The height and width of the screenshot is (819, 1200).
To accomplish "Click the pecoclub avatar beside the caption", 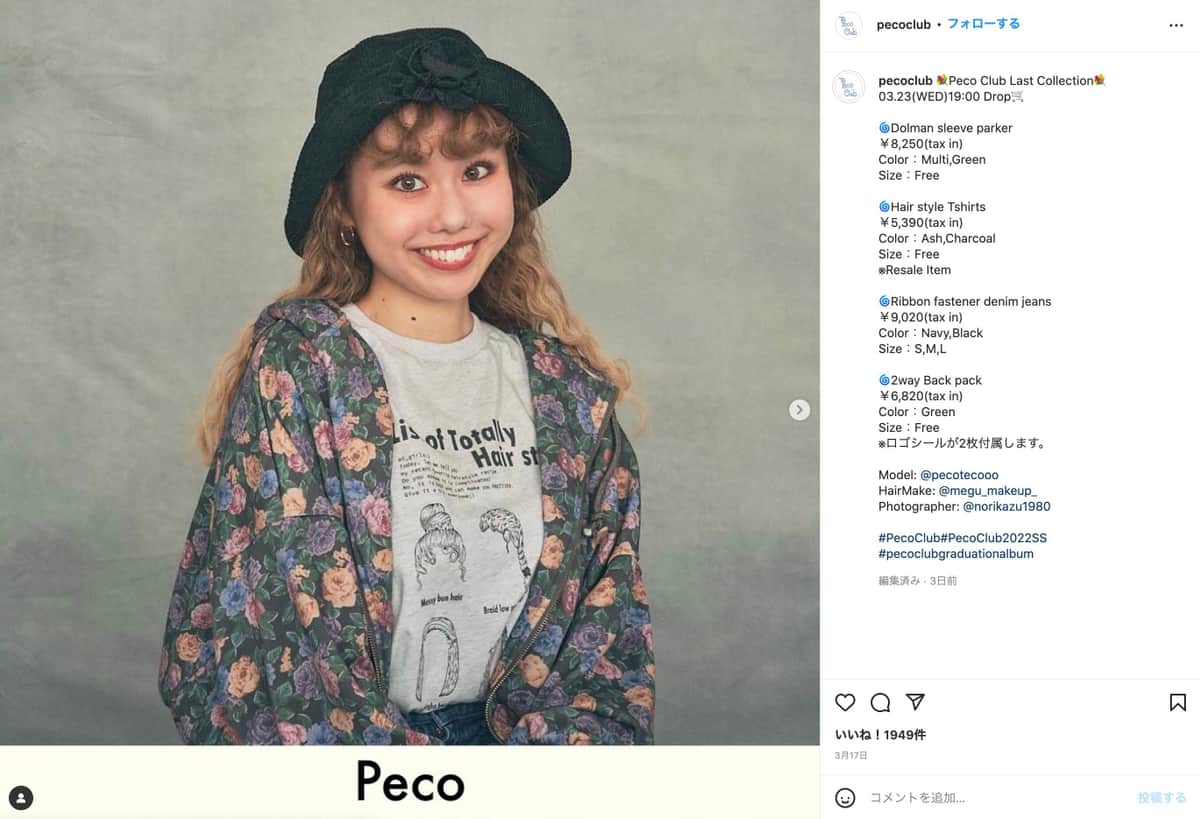I will 848,87.
